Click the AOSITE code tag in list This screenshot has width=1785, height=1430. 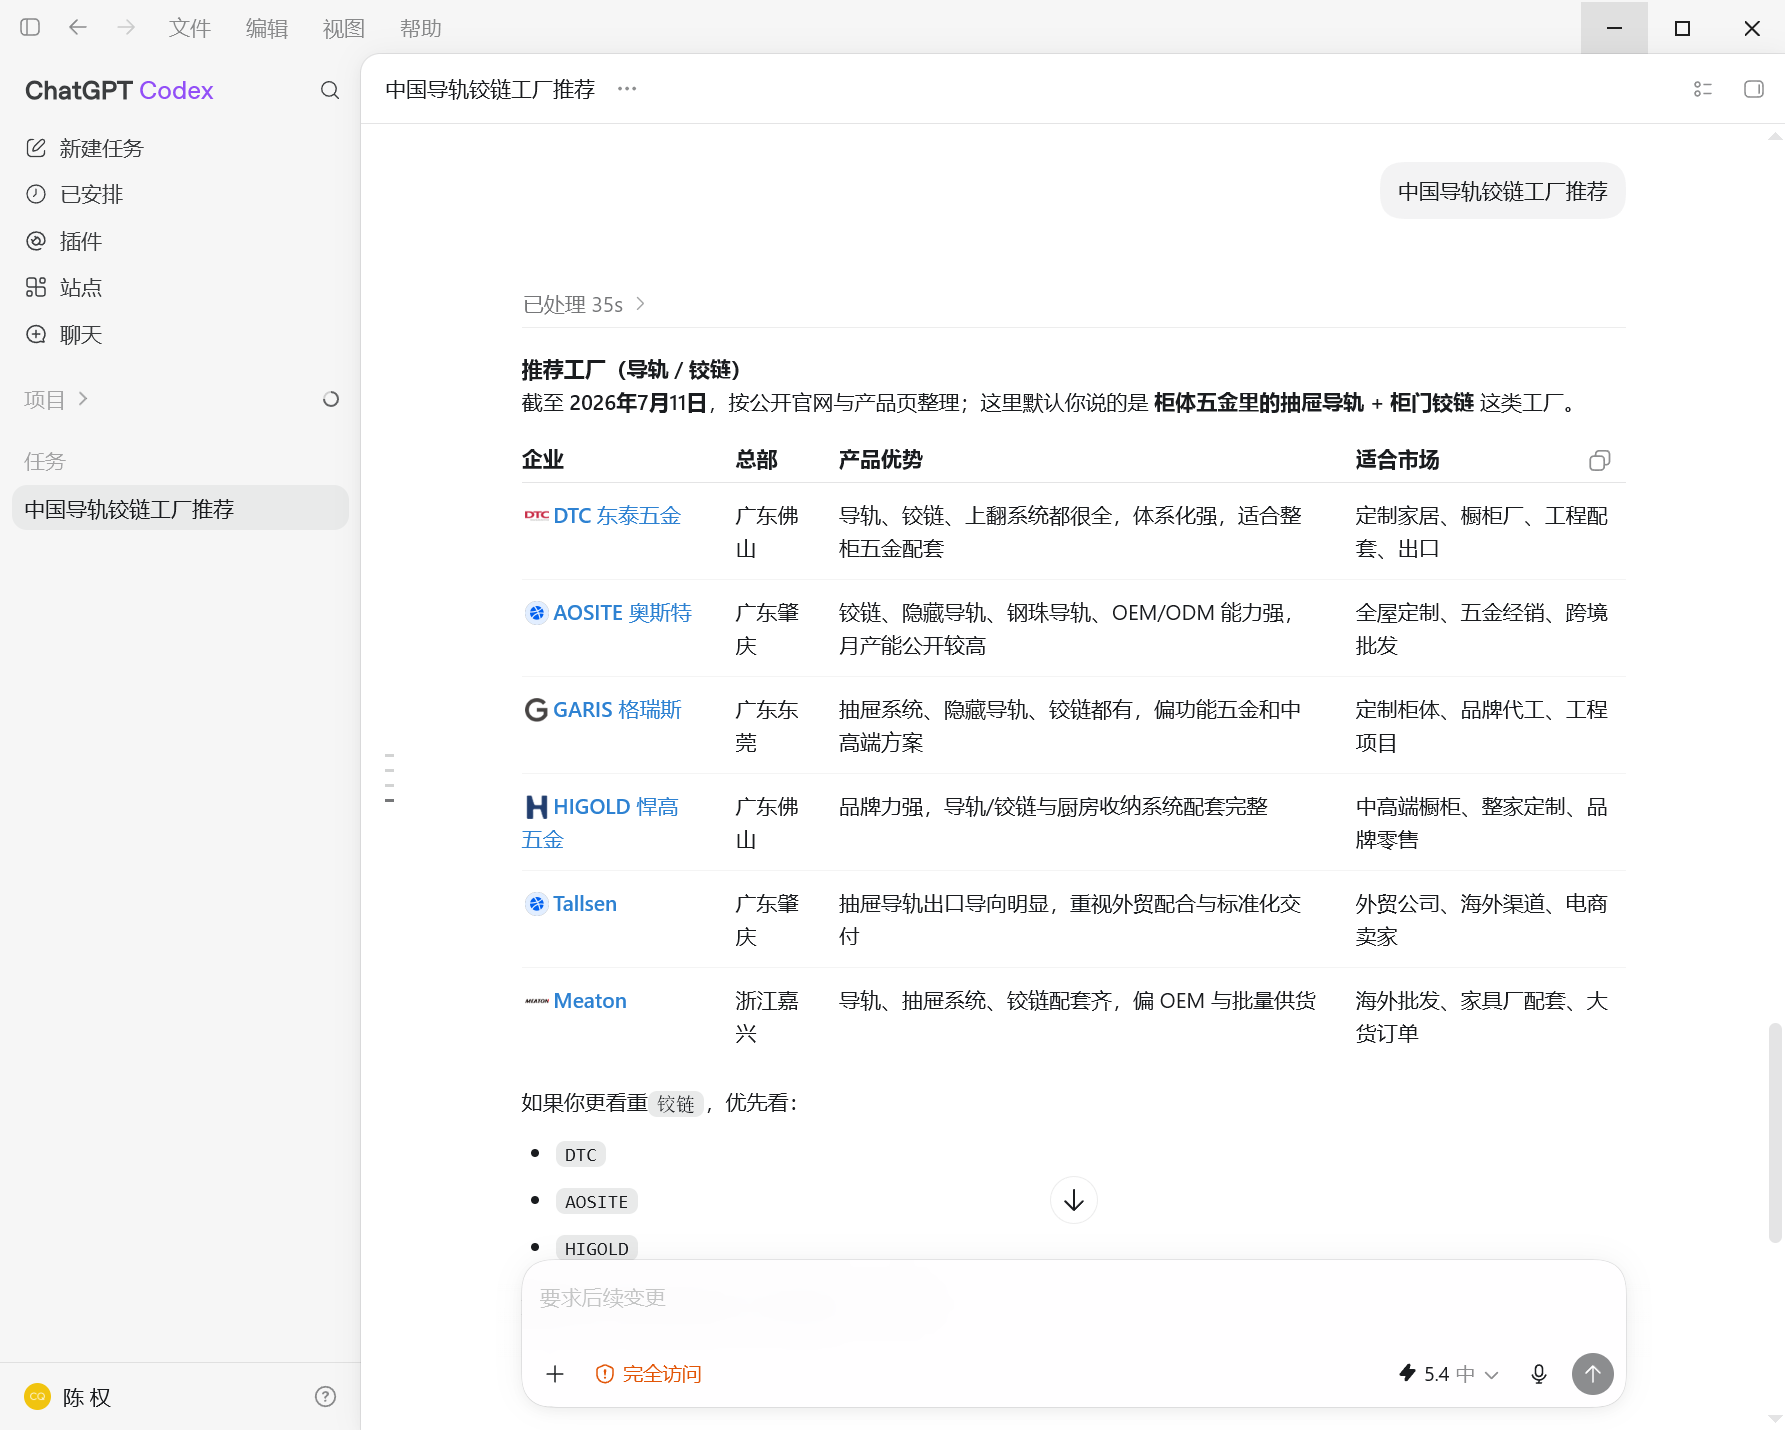coord(596,1202)
